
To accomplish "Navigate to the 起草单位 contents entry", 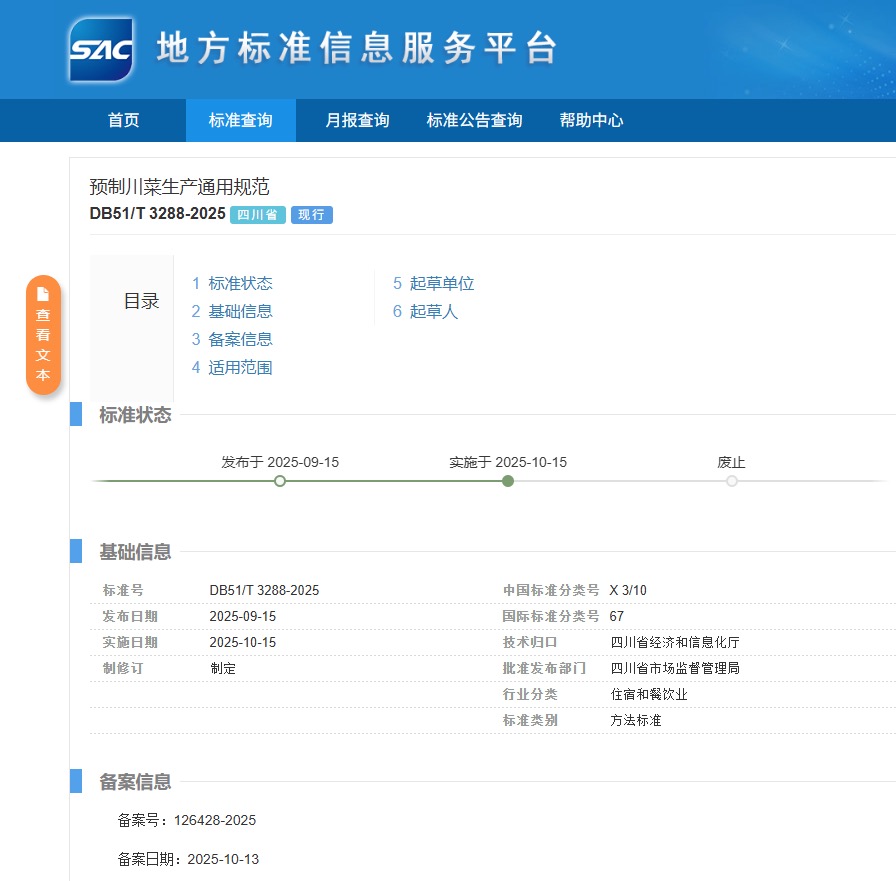I will click(x=441, y=283).
